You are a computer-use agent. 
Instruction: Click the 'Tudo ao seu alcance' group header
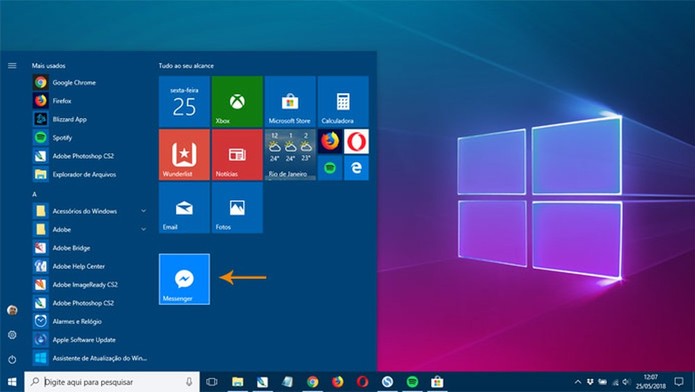186,66
